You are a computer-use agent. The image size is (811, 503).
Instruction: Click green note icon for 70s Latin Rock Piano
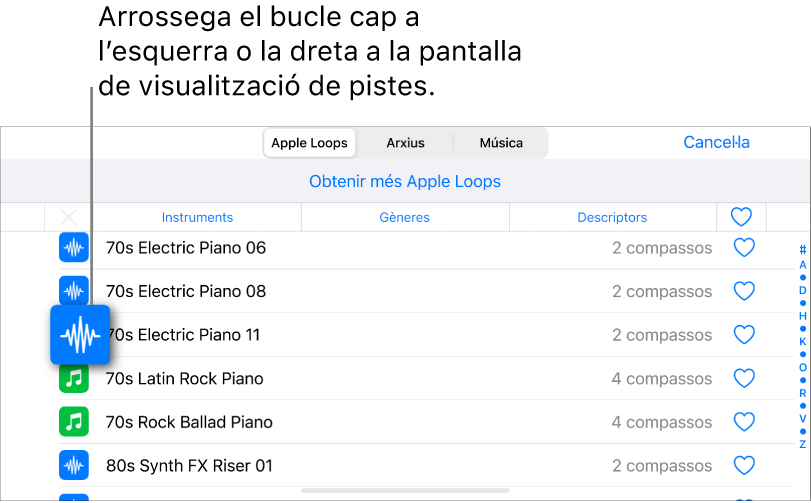click(74, 379)
